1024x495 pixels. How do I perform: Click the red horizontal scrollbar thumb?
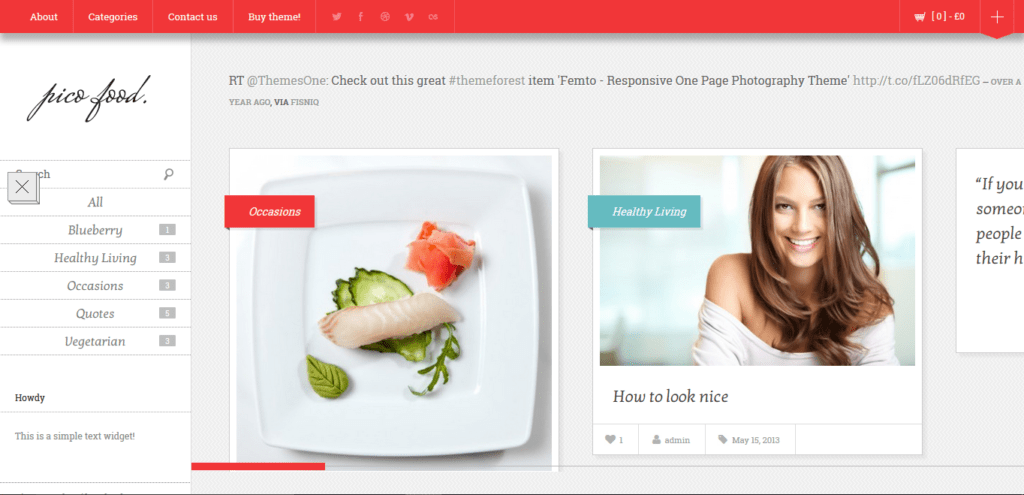point(258,466)
